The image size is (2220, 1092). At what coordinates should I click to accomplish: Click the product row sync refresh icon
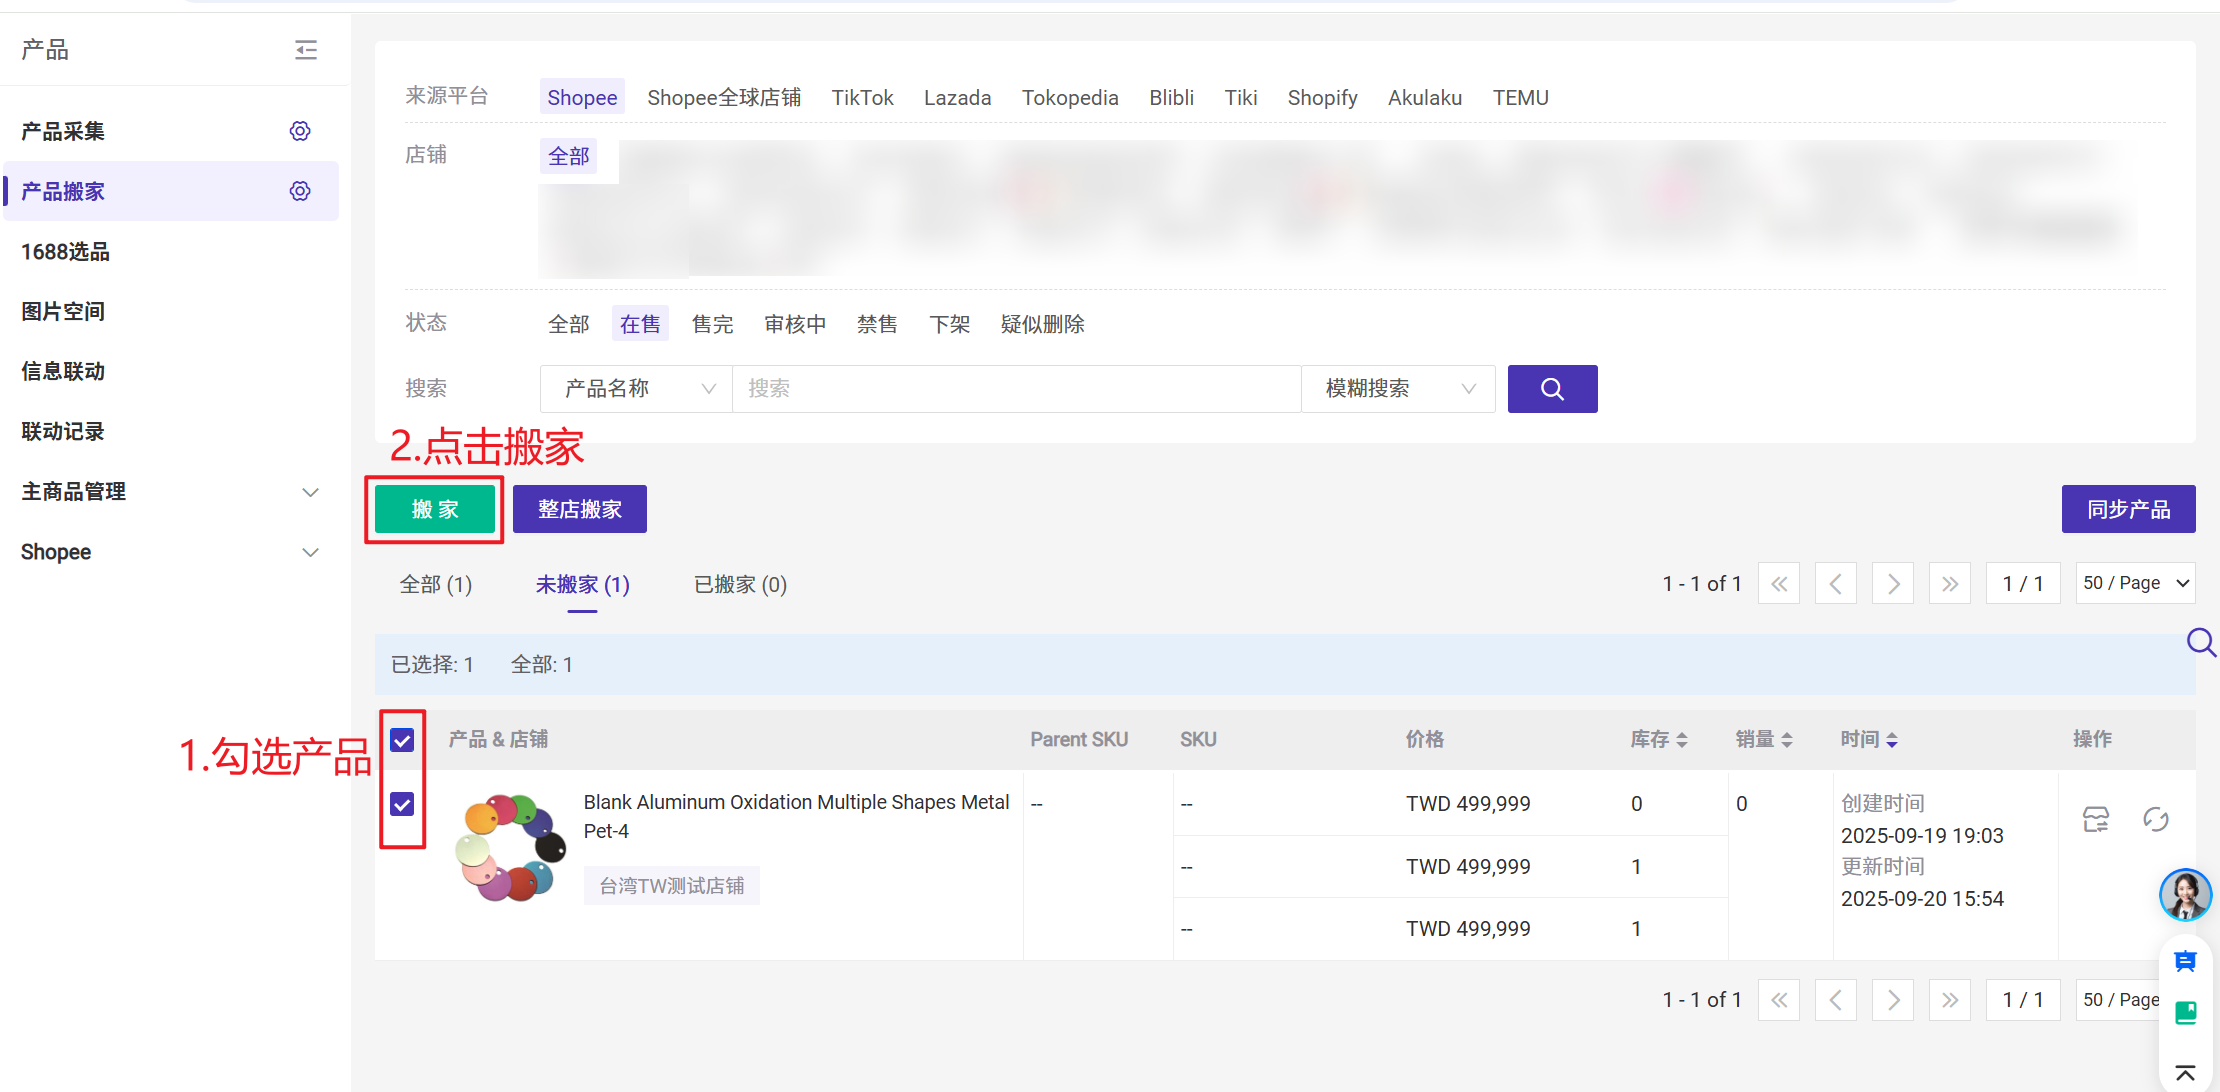click(2156, 820)
